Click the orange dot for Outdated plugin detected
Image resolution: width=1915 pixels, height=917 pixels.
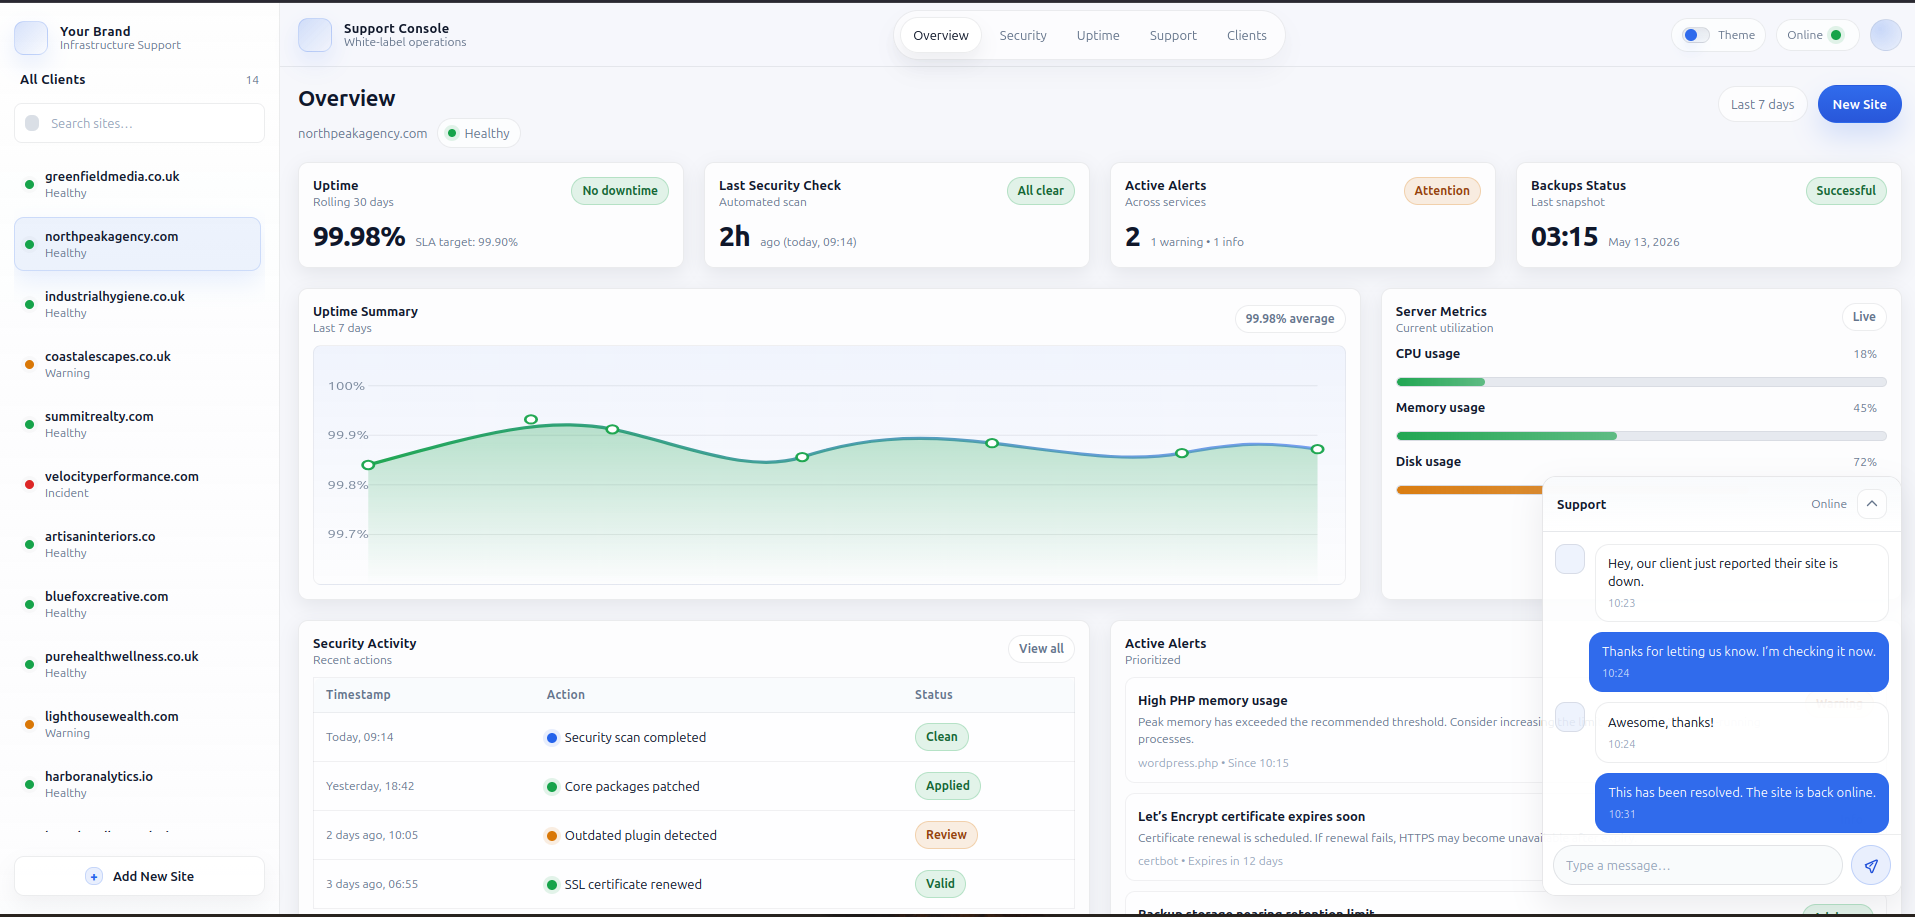coord(551,836)
